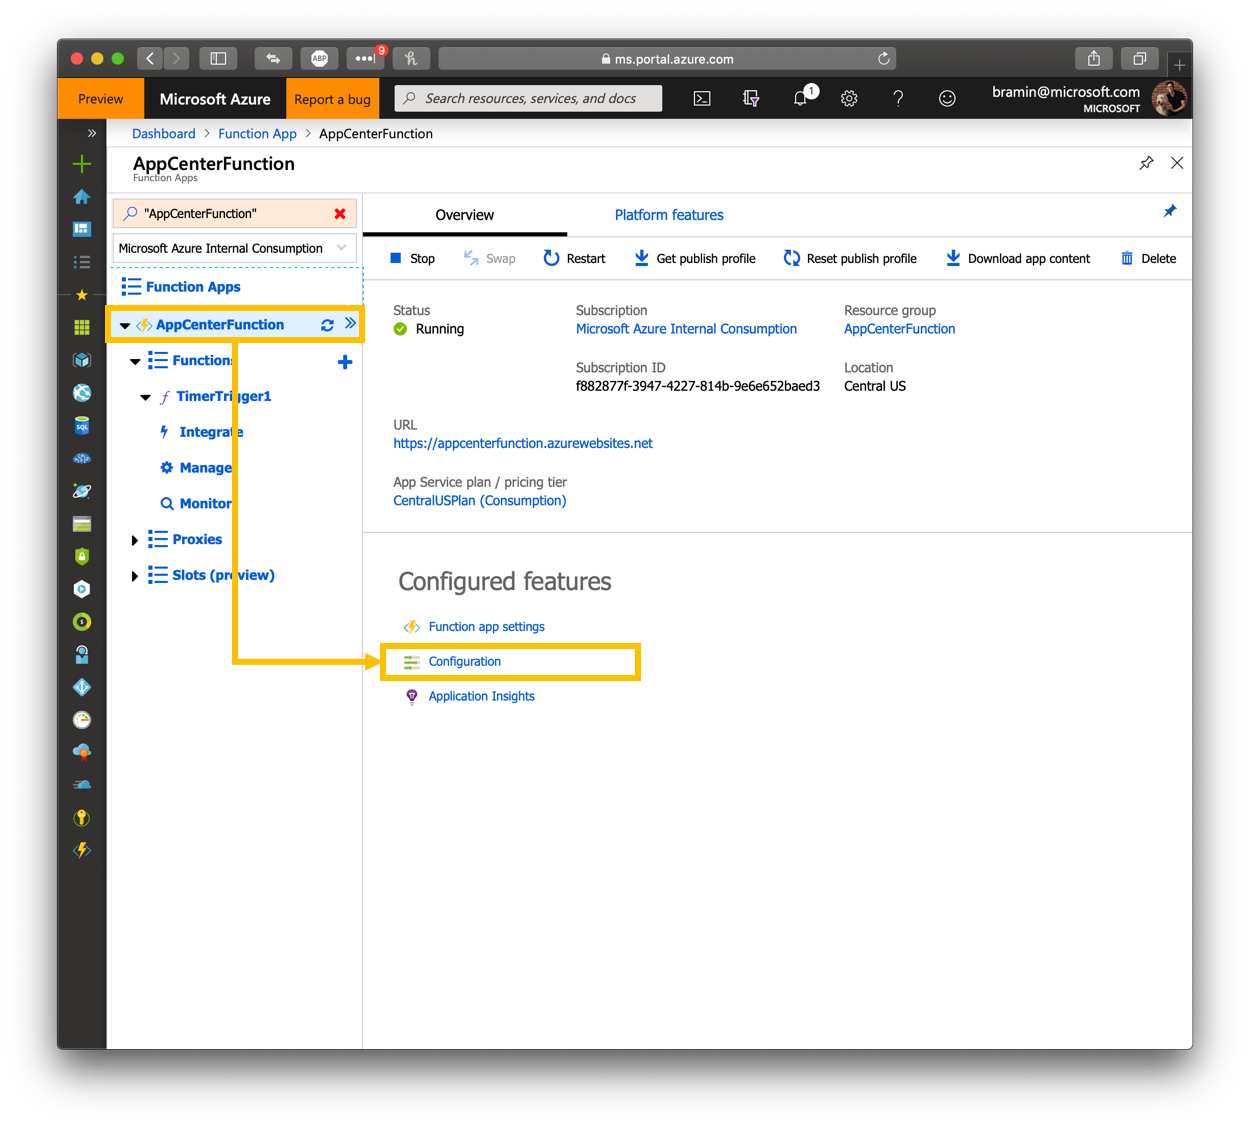
Task: Select the Manage item under TimerTrigger1
Action: pyautogui.click(x=205, y=468)
